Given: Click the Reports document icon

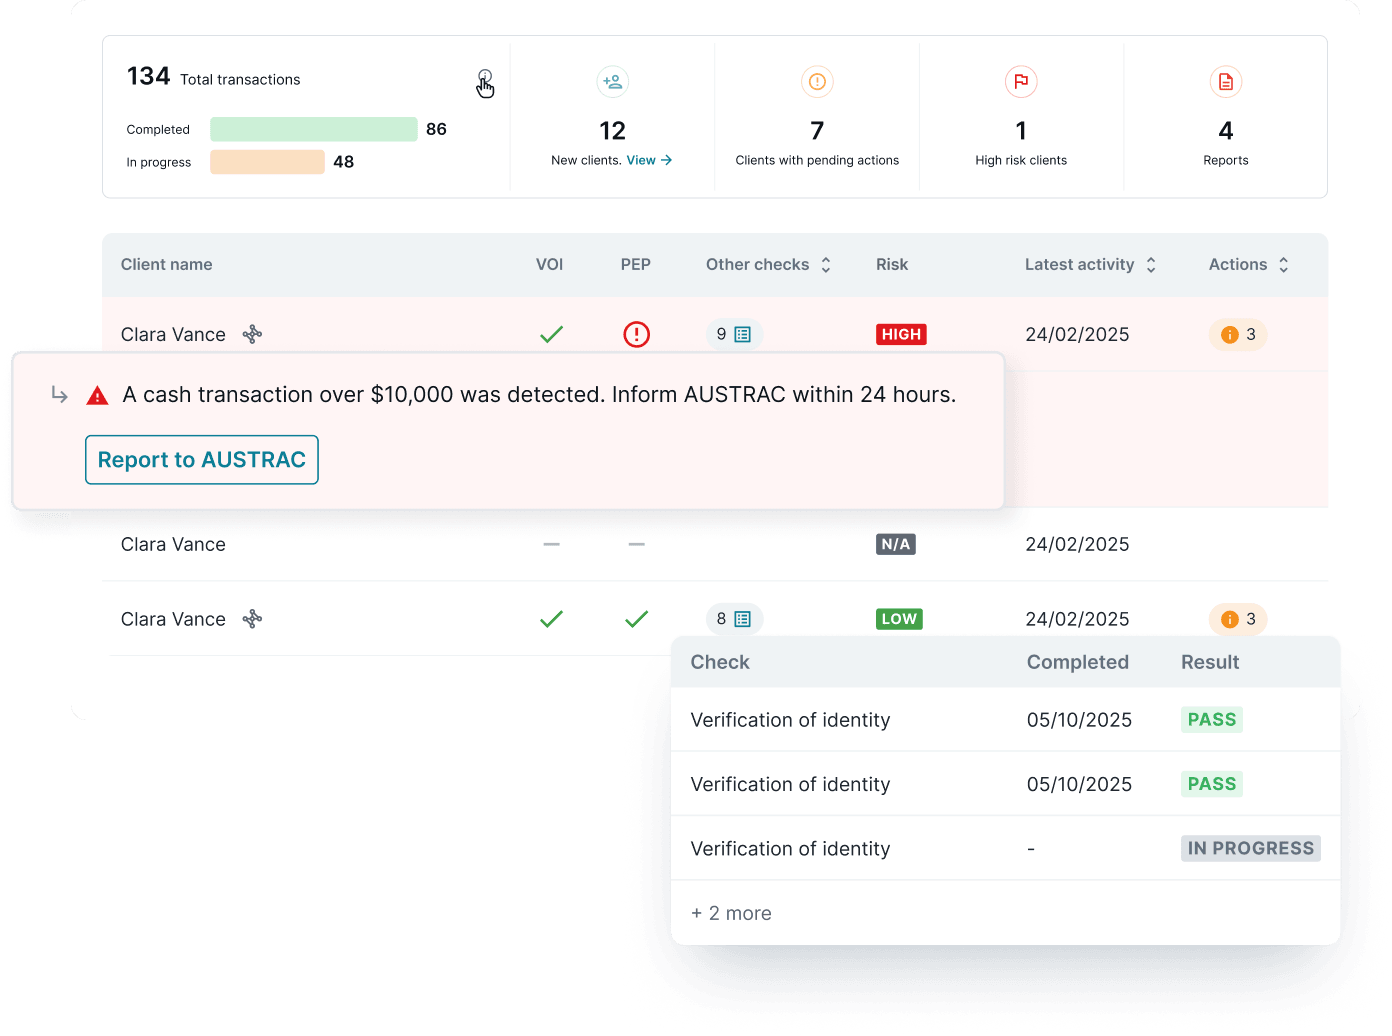Looking at the screenshot, I should pyautogui.click(x=1226, y=82).
